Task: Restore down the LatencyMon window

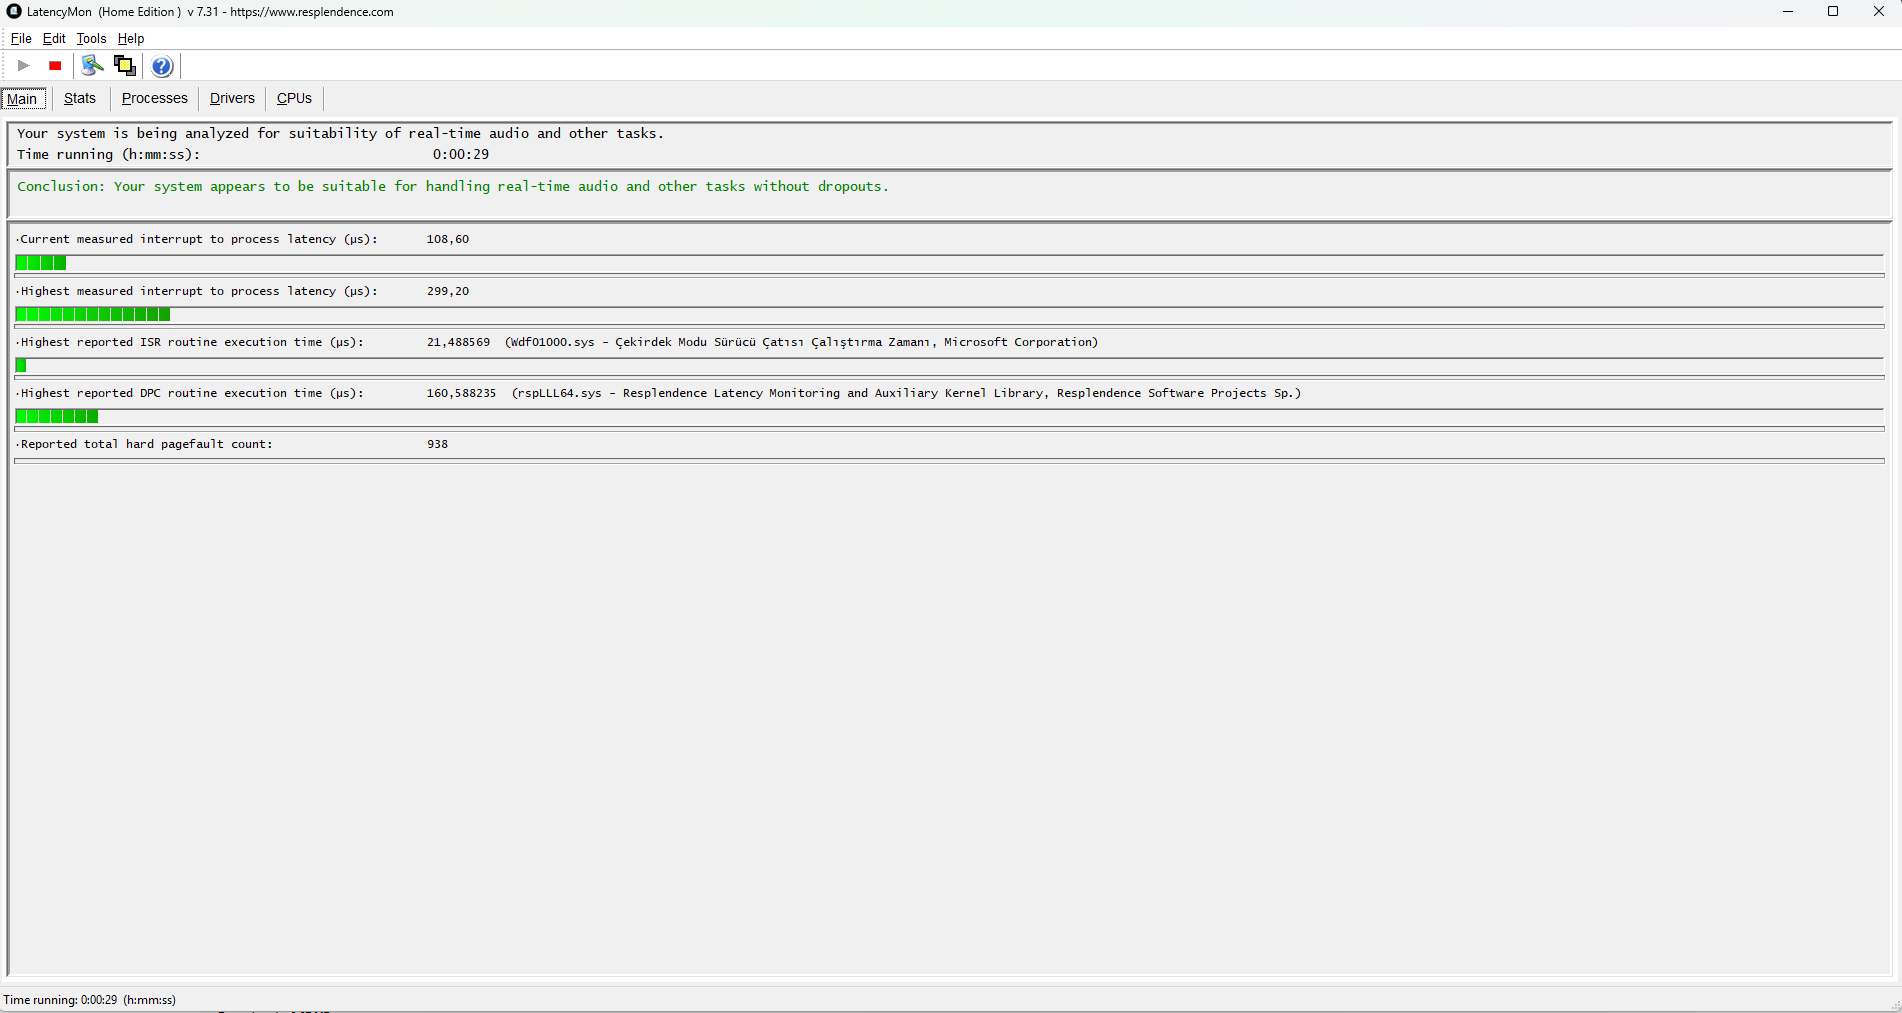Action: [1833, 12]
